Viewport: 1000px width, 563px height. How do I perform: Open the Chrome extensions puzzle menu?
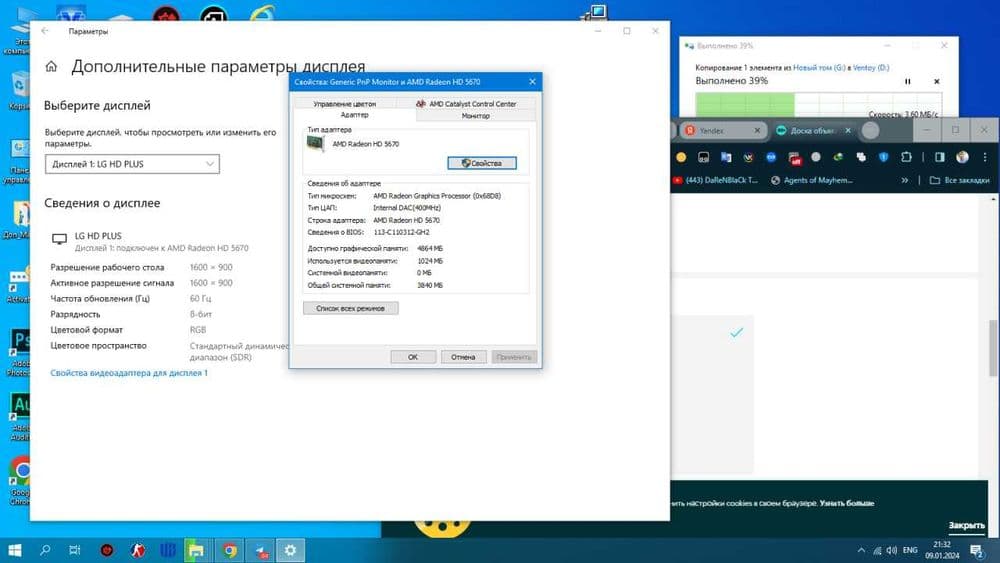[906, 157]
